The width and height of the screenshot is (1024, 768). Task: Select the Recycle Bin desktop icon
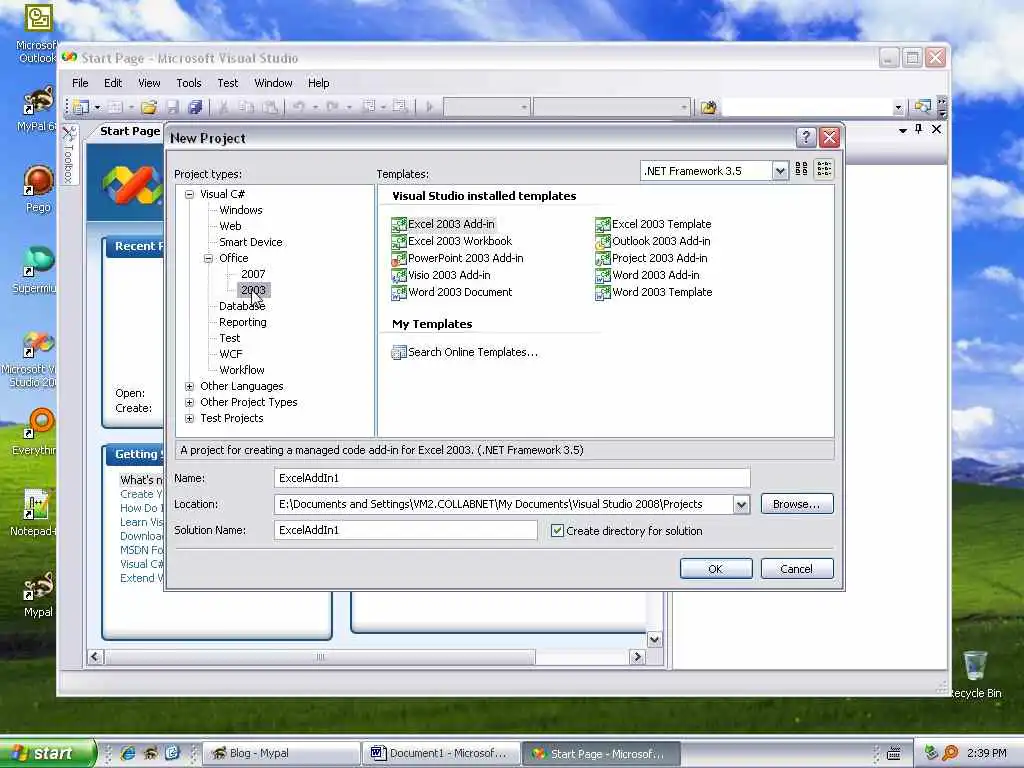976,674
